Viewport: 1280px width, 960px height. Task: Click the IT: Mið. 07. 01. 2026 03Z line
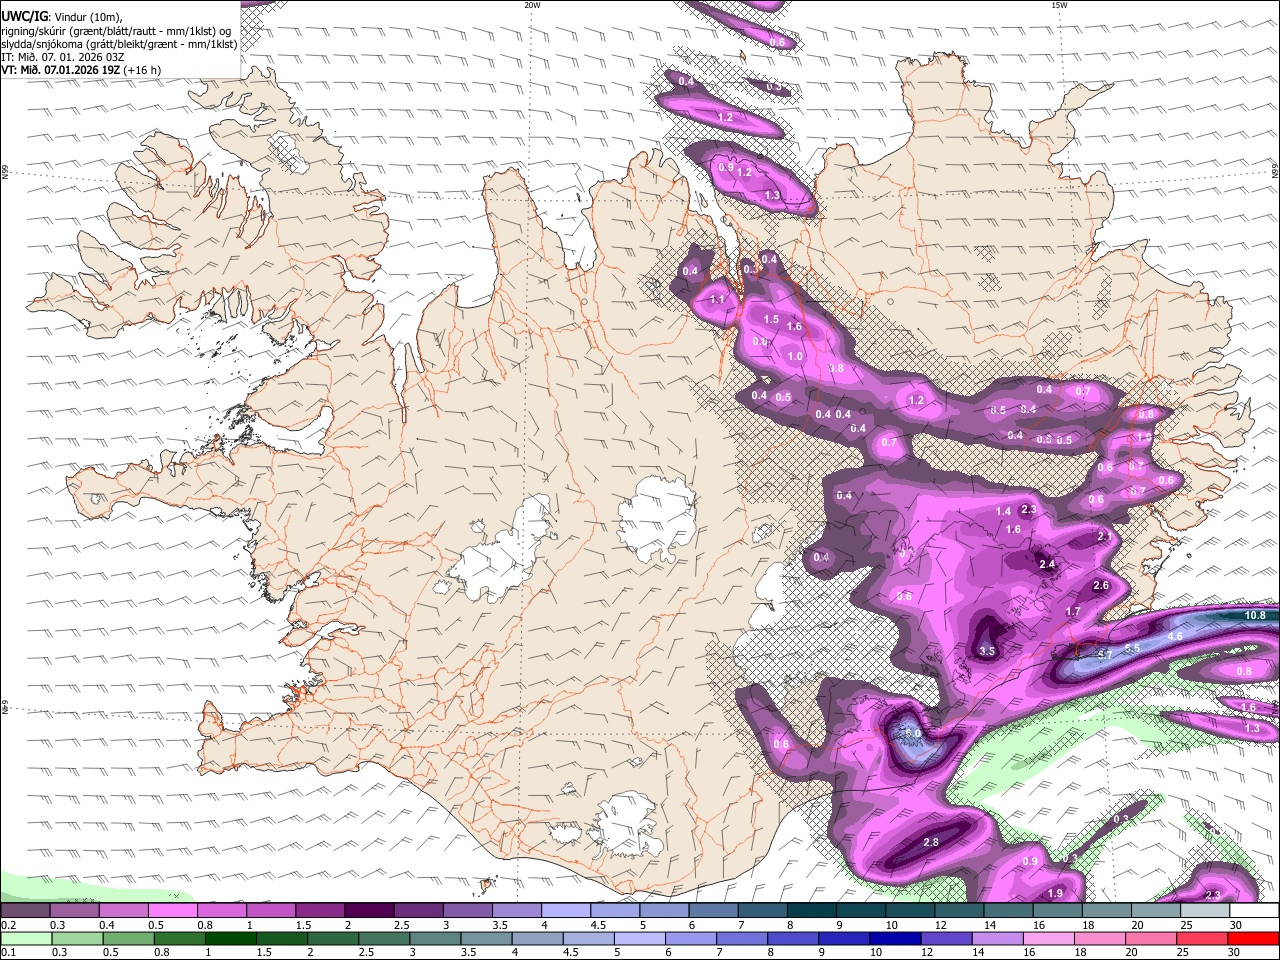65,57
